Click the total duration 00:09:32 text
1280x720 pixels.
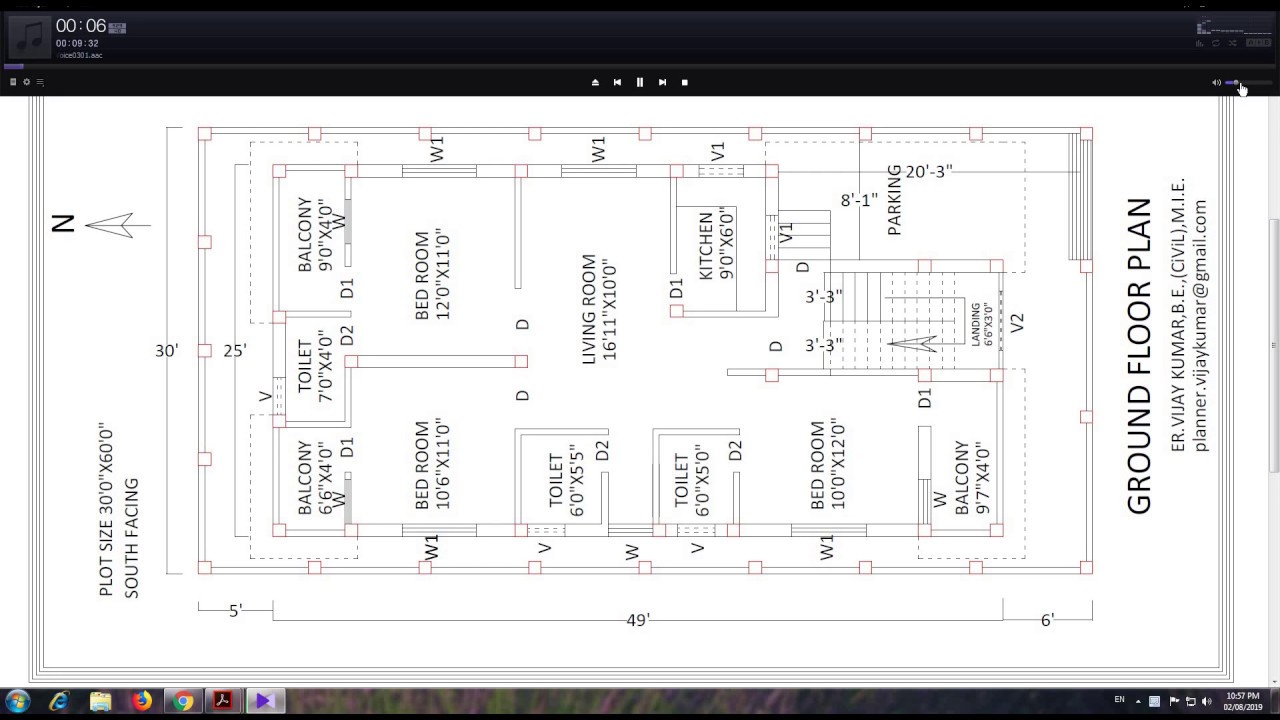point(77,44)
